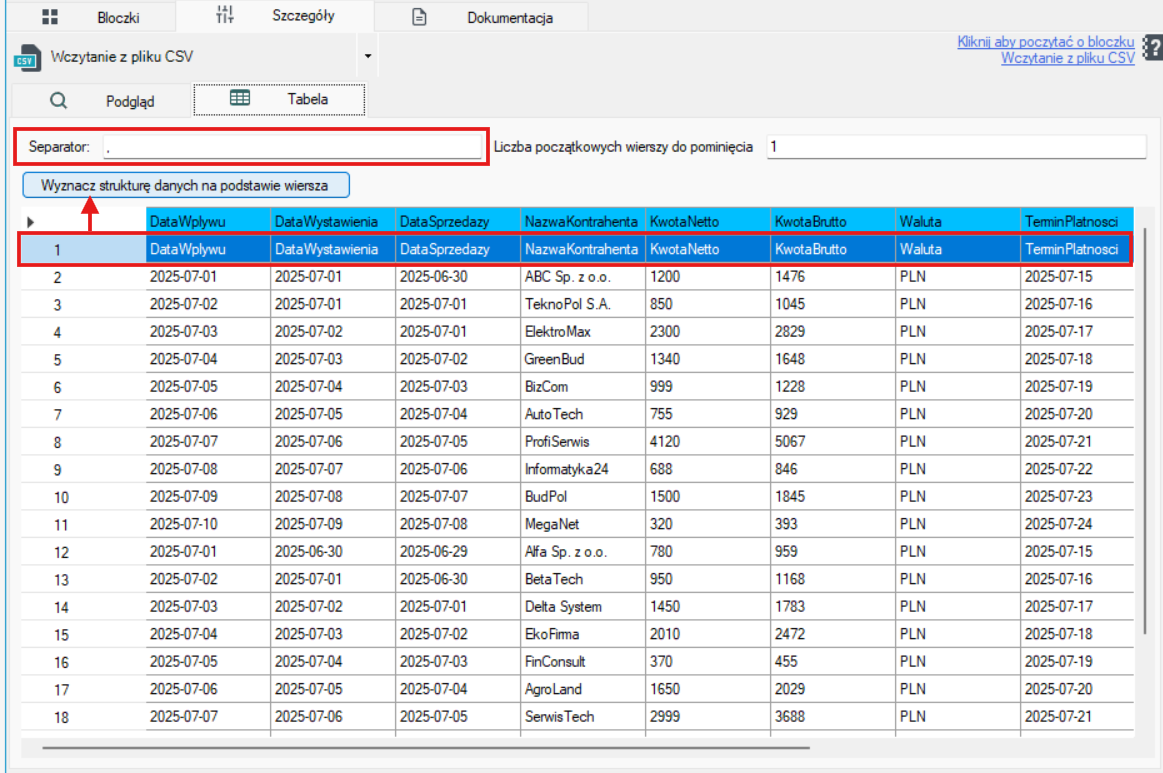Click the sliders icon beside Szczegóły
Viewport: 1163px width, 773px height.
coord(225,15)
